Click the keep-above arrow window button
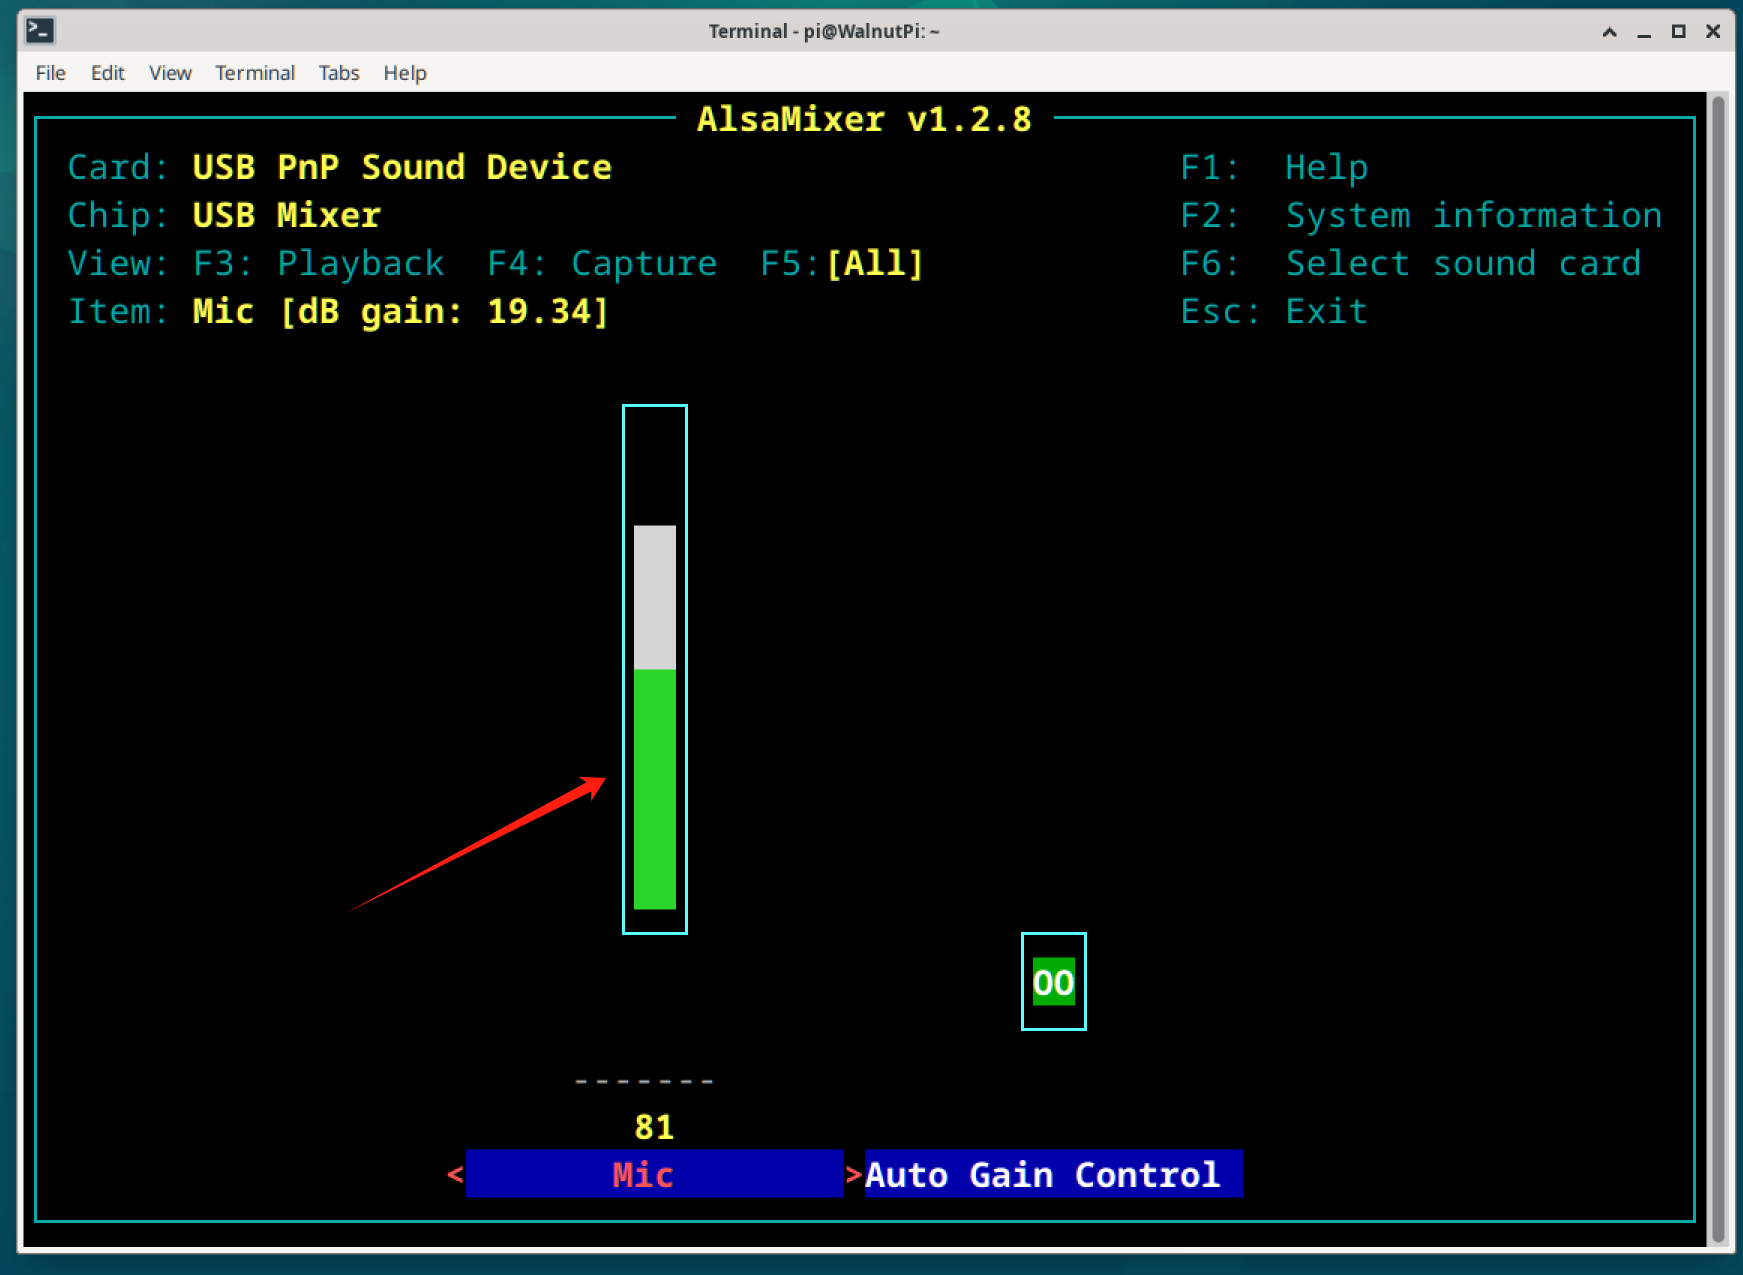Viewport: 1743px width, 1275px height. [1610, 32]
